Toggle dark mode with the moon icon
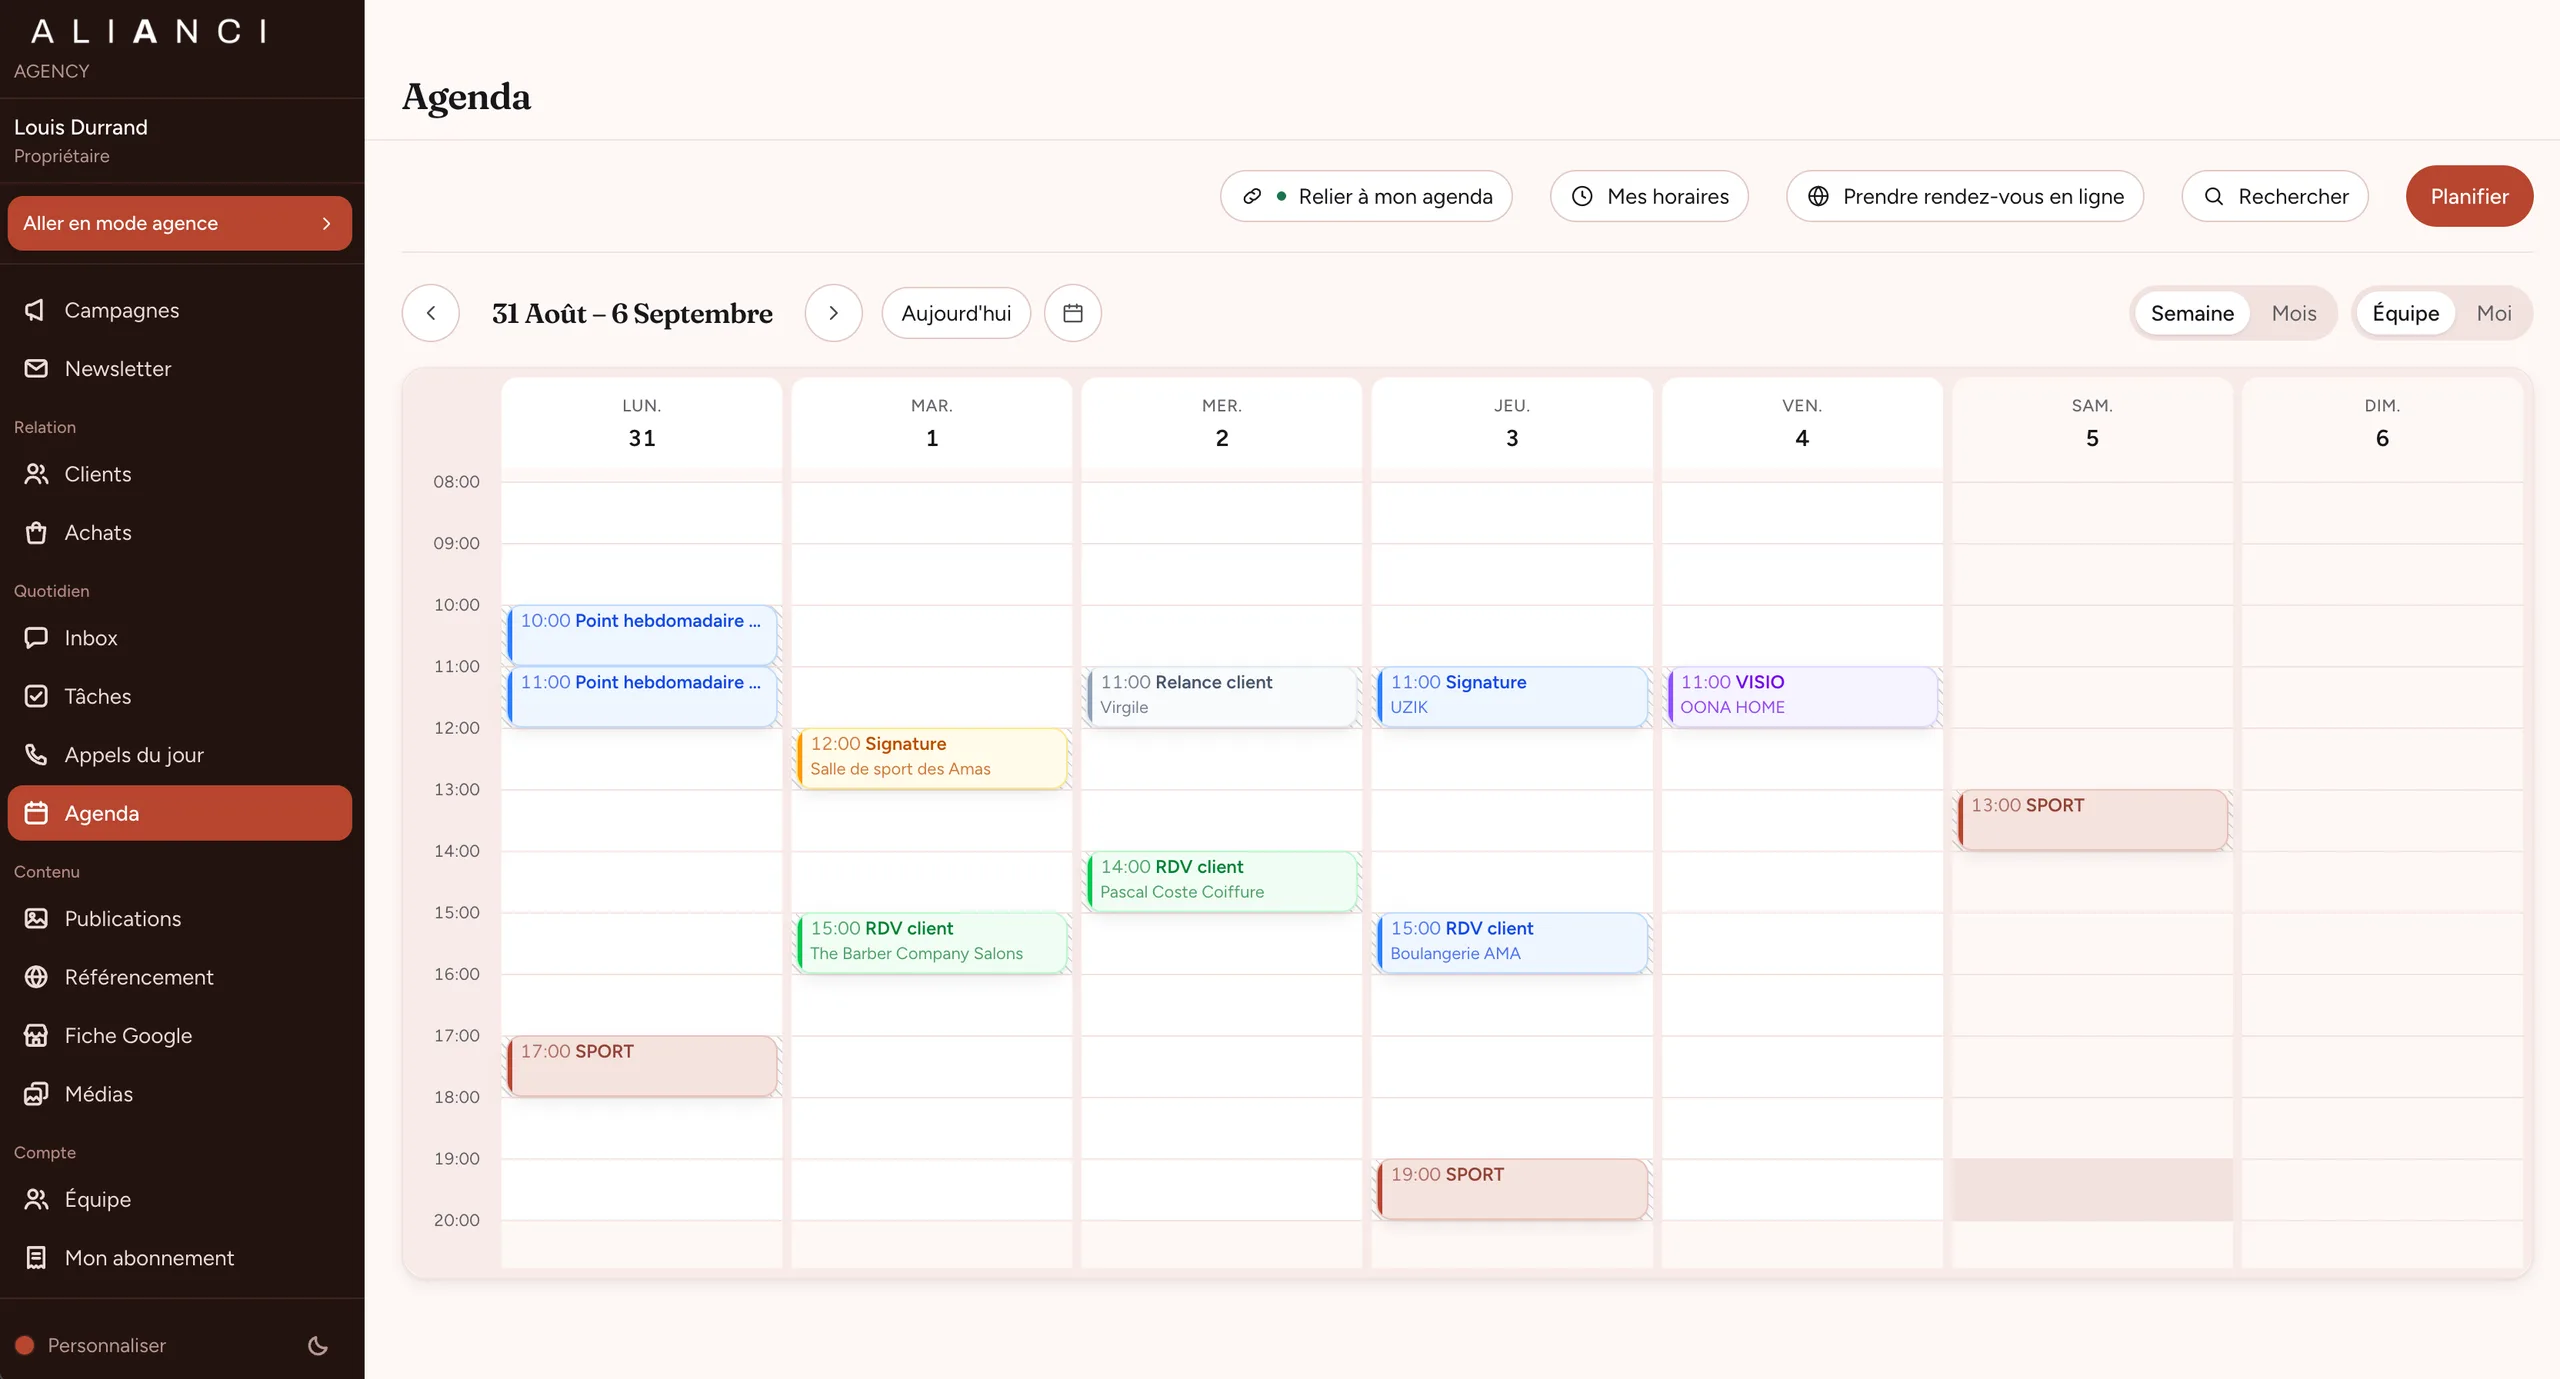This screenshot has height=1379, width=2560. tap(318, 1345)
